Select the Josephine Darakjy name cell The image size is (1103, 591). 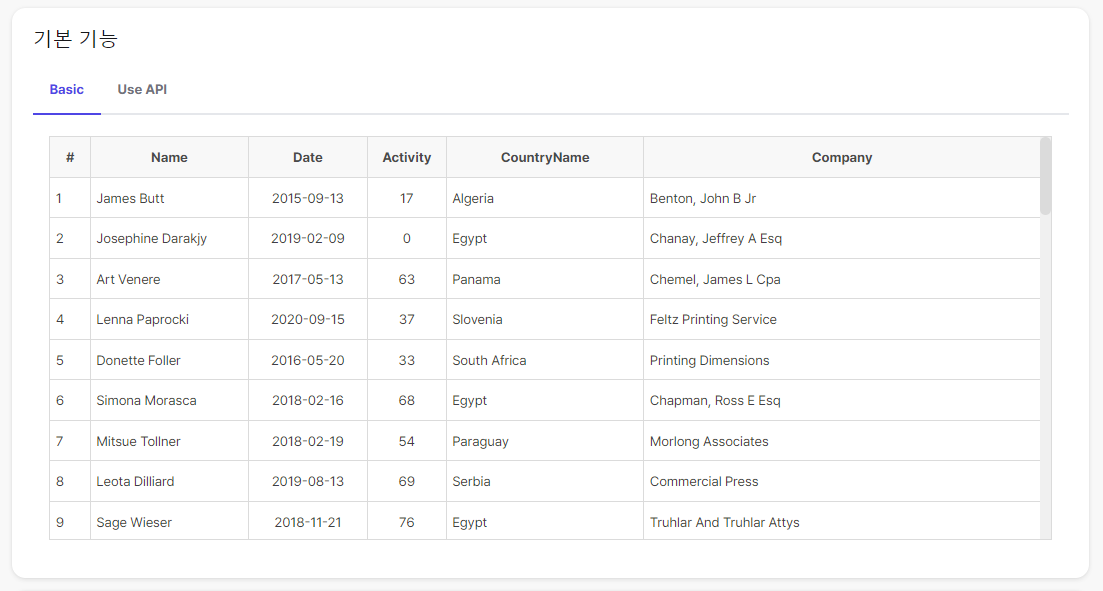(x=170, y=239)
